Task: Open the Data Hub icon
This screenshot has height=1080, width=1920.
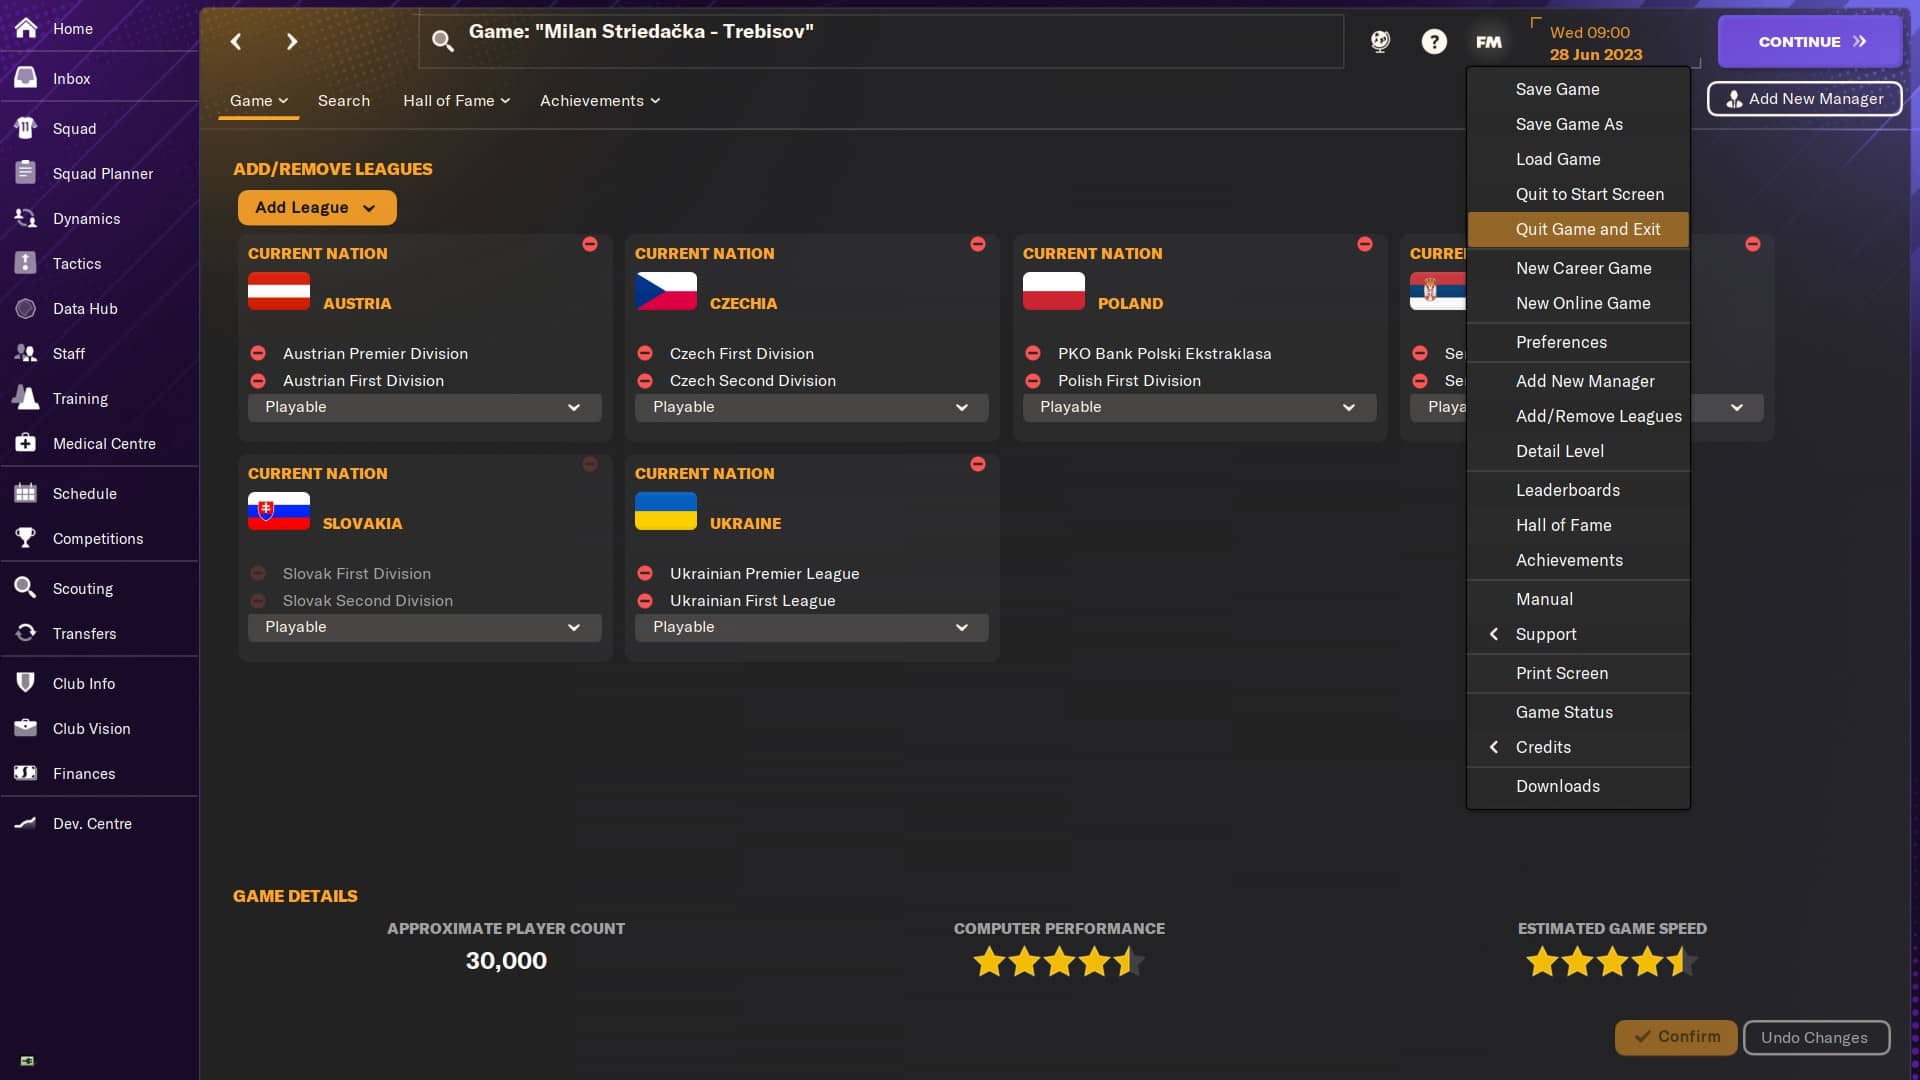Action: [x=26, y=308]
